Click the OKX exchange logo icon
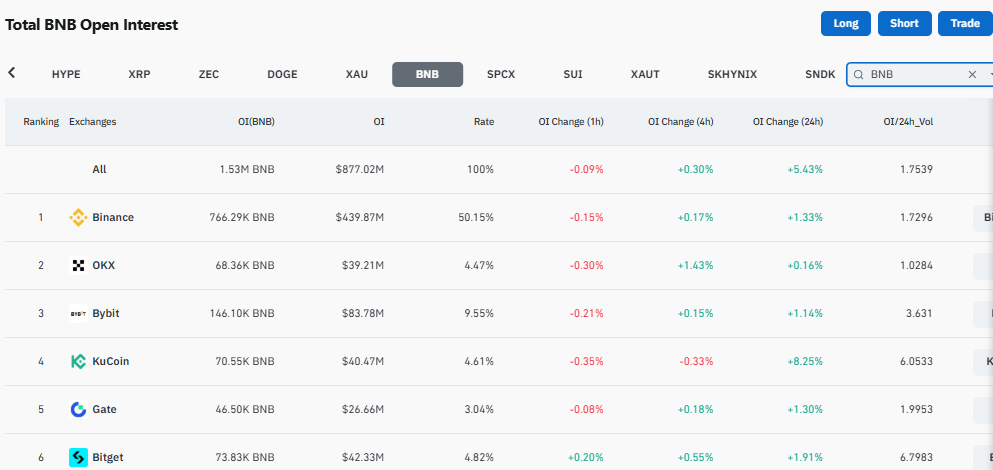This screenshot has width=993, height=470. [79, 265]
